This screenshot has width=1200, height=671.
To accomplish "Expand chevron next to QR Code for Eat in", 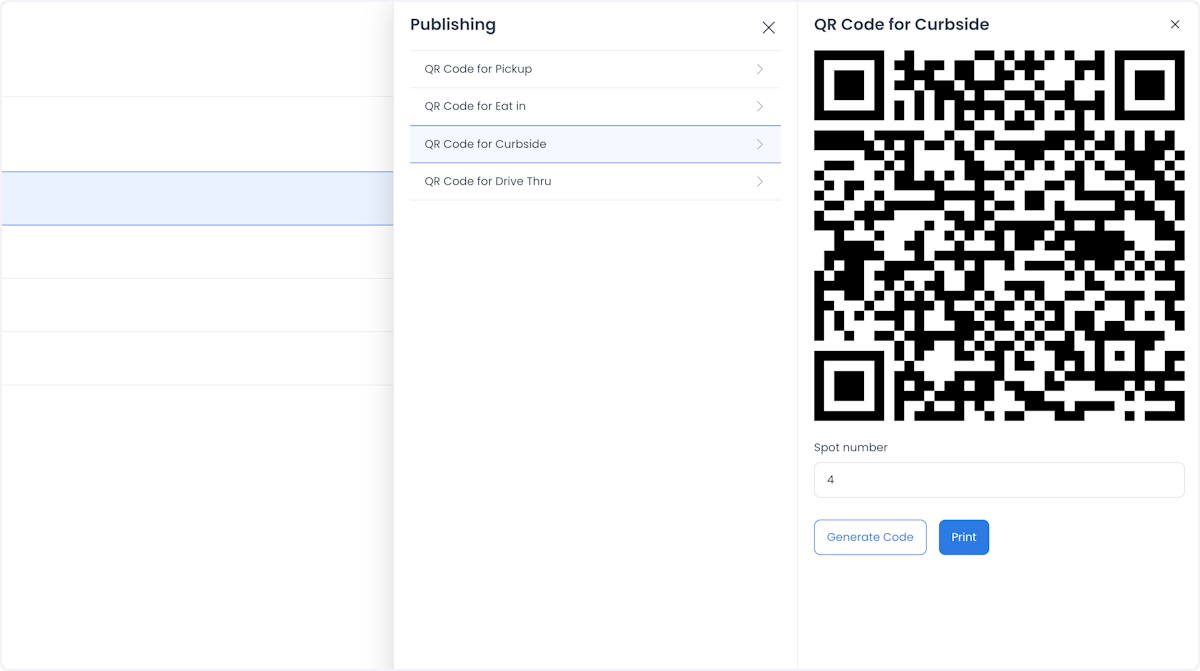I will coord(760,106).
